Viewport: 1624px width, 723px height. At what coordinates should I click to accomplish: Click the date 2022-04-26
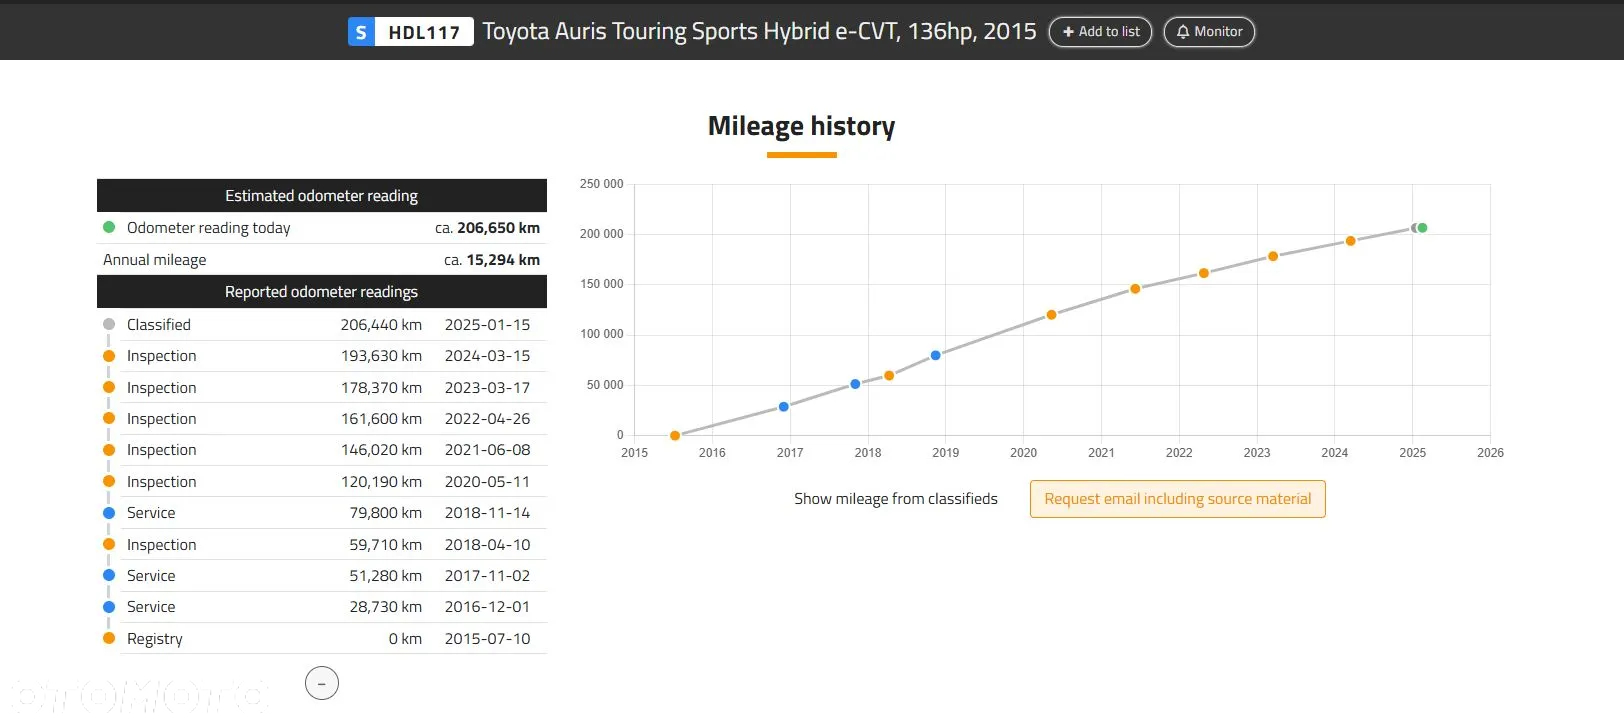point(487,418)
